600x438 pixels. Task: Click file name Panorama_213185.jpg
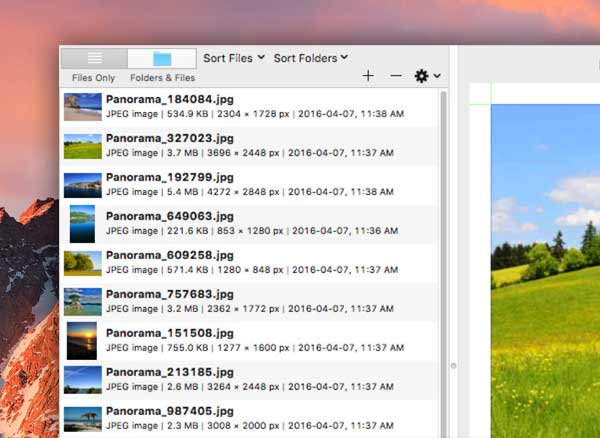(170, 373)
